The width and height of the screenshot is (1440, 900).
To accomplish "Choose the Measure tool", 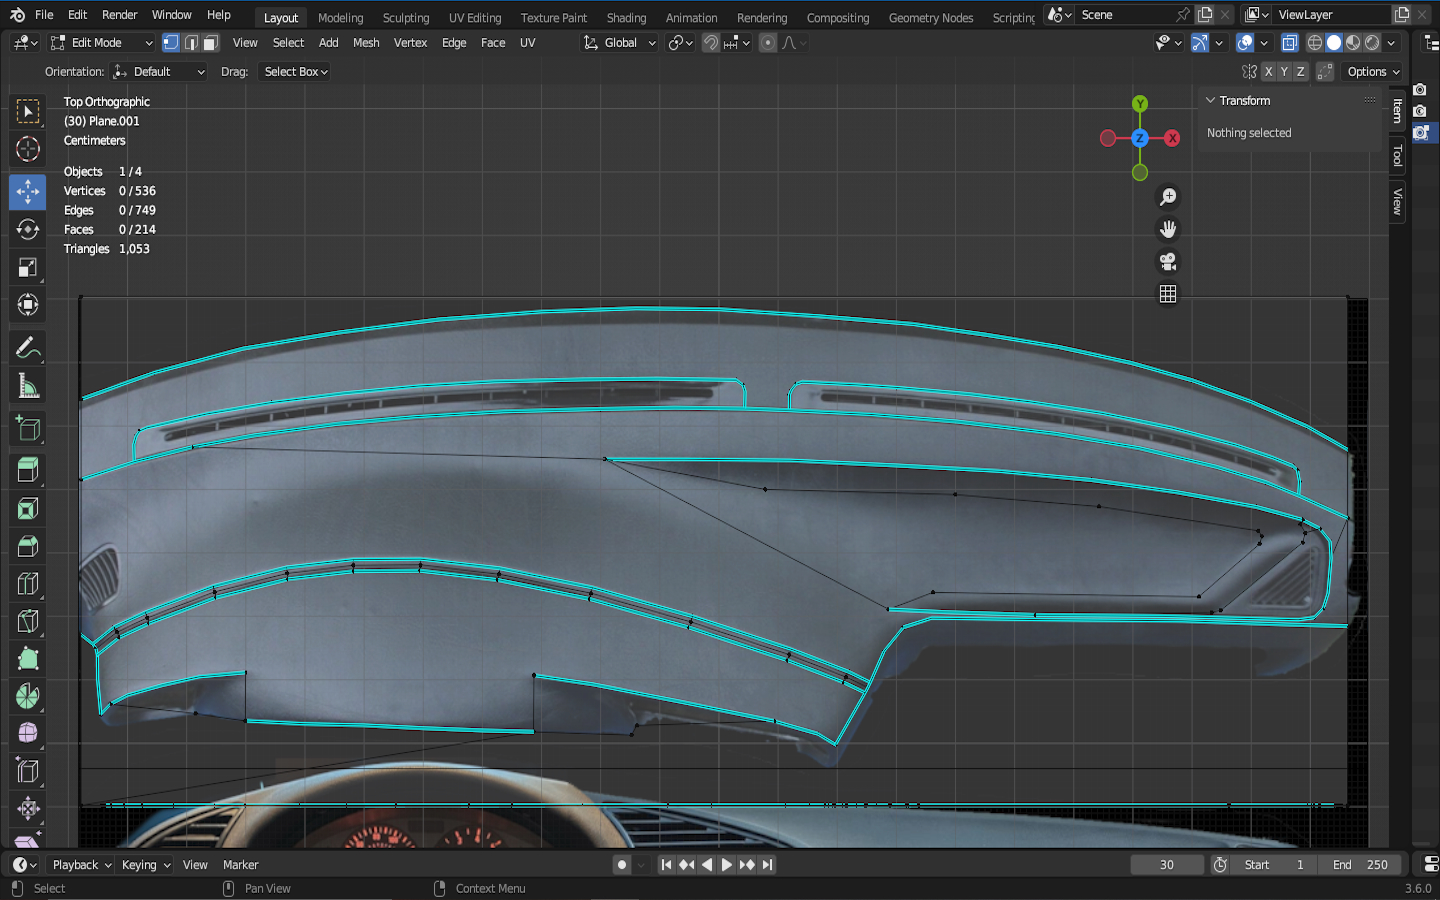I will [27, 387].
